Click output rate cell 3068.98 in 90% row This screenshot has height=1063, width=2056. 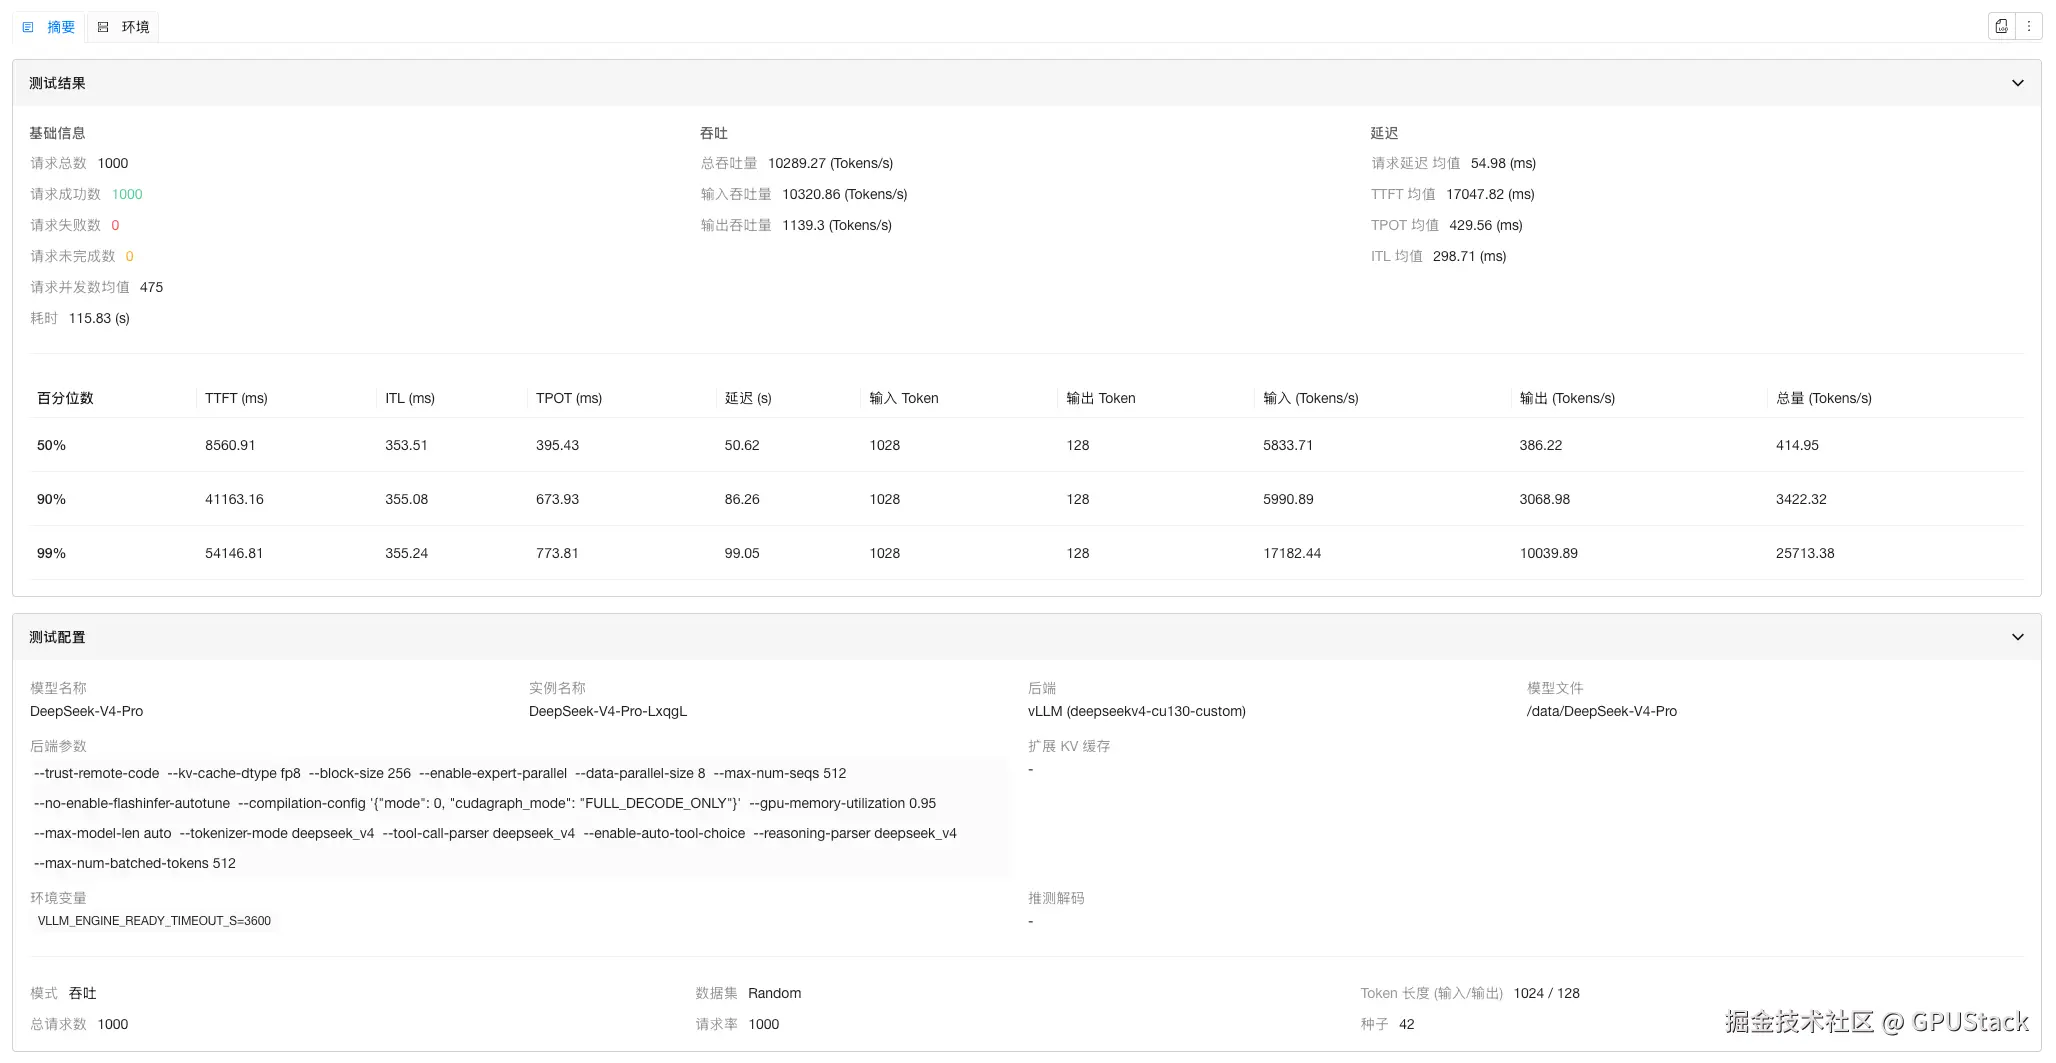click(x=1545, y=499)
